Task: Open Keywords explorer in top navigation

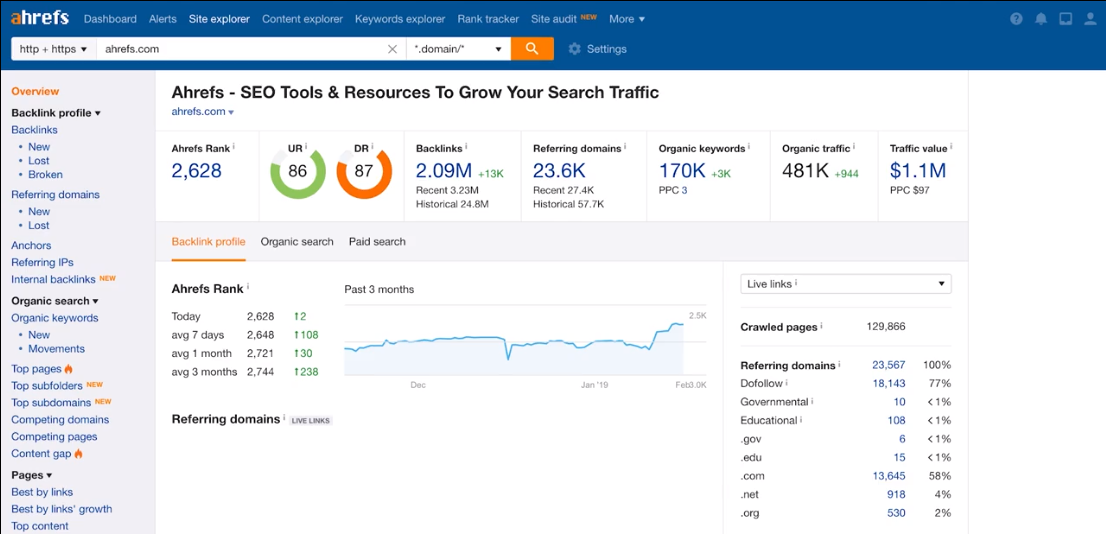Action: [x=400, y=19]
